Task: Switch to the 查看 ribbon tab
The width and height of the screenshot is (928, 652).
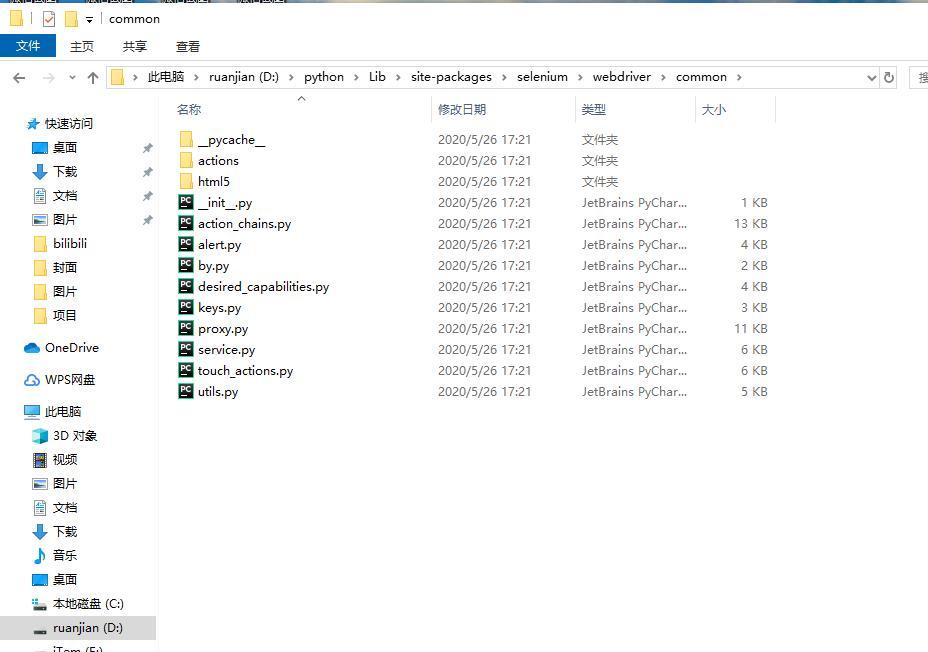Action: [x=189, y=45]
